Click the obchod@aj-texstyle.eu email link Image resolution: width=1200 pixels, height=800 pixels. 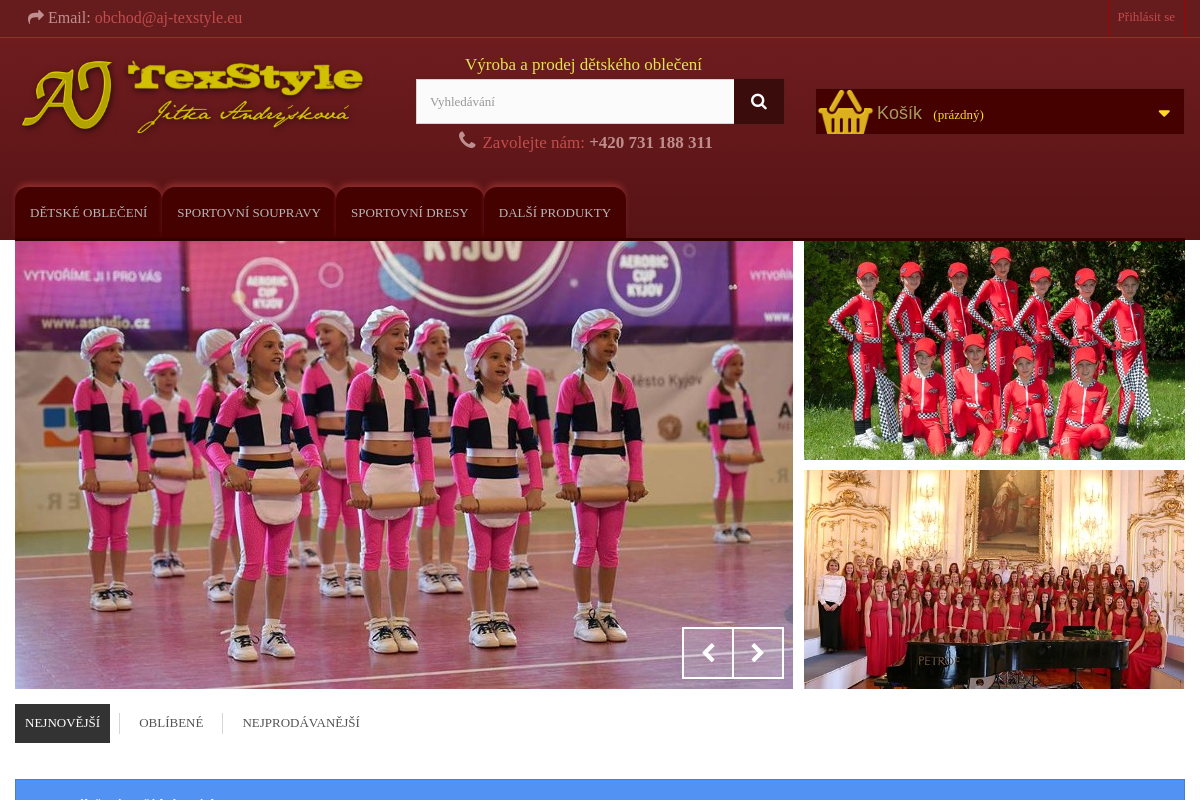pyautogui.click(x=168, y=18)
